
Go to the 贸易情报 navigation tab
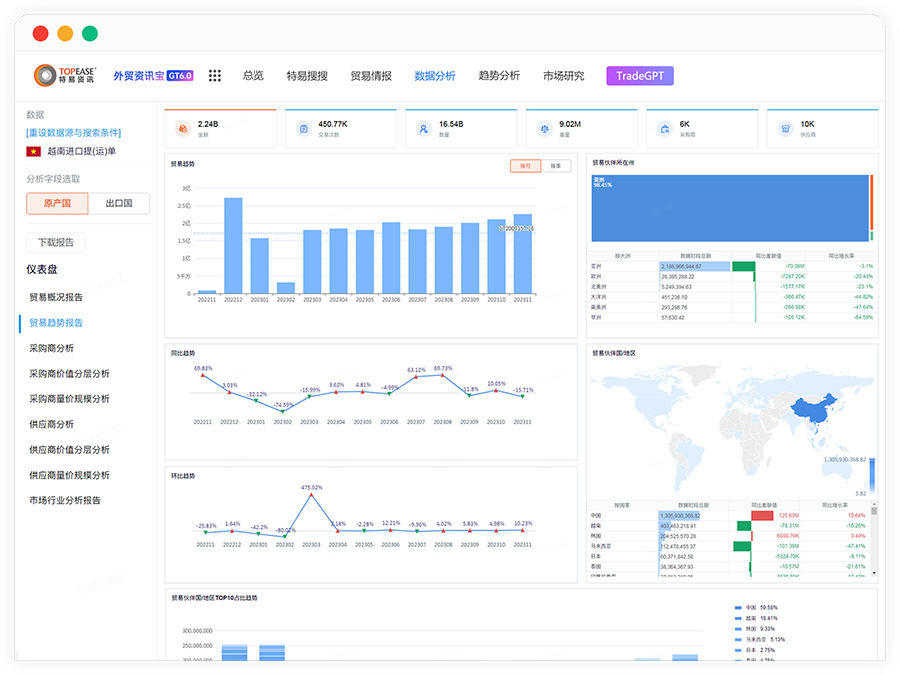[x=371, y=76]
